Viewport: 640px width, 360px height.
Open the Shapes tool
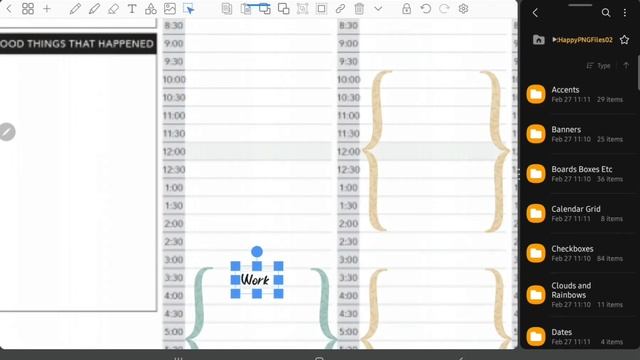pyautogui.click(x=151, y=9)
